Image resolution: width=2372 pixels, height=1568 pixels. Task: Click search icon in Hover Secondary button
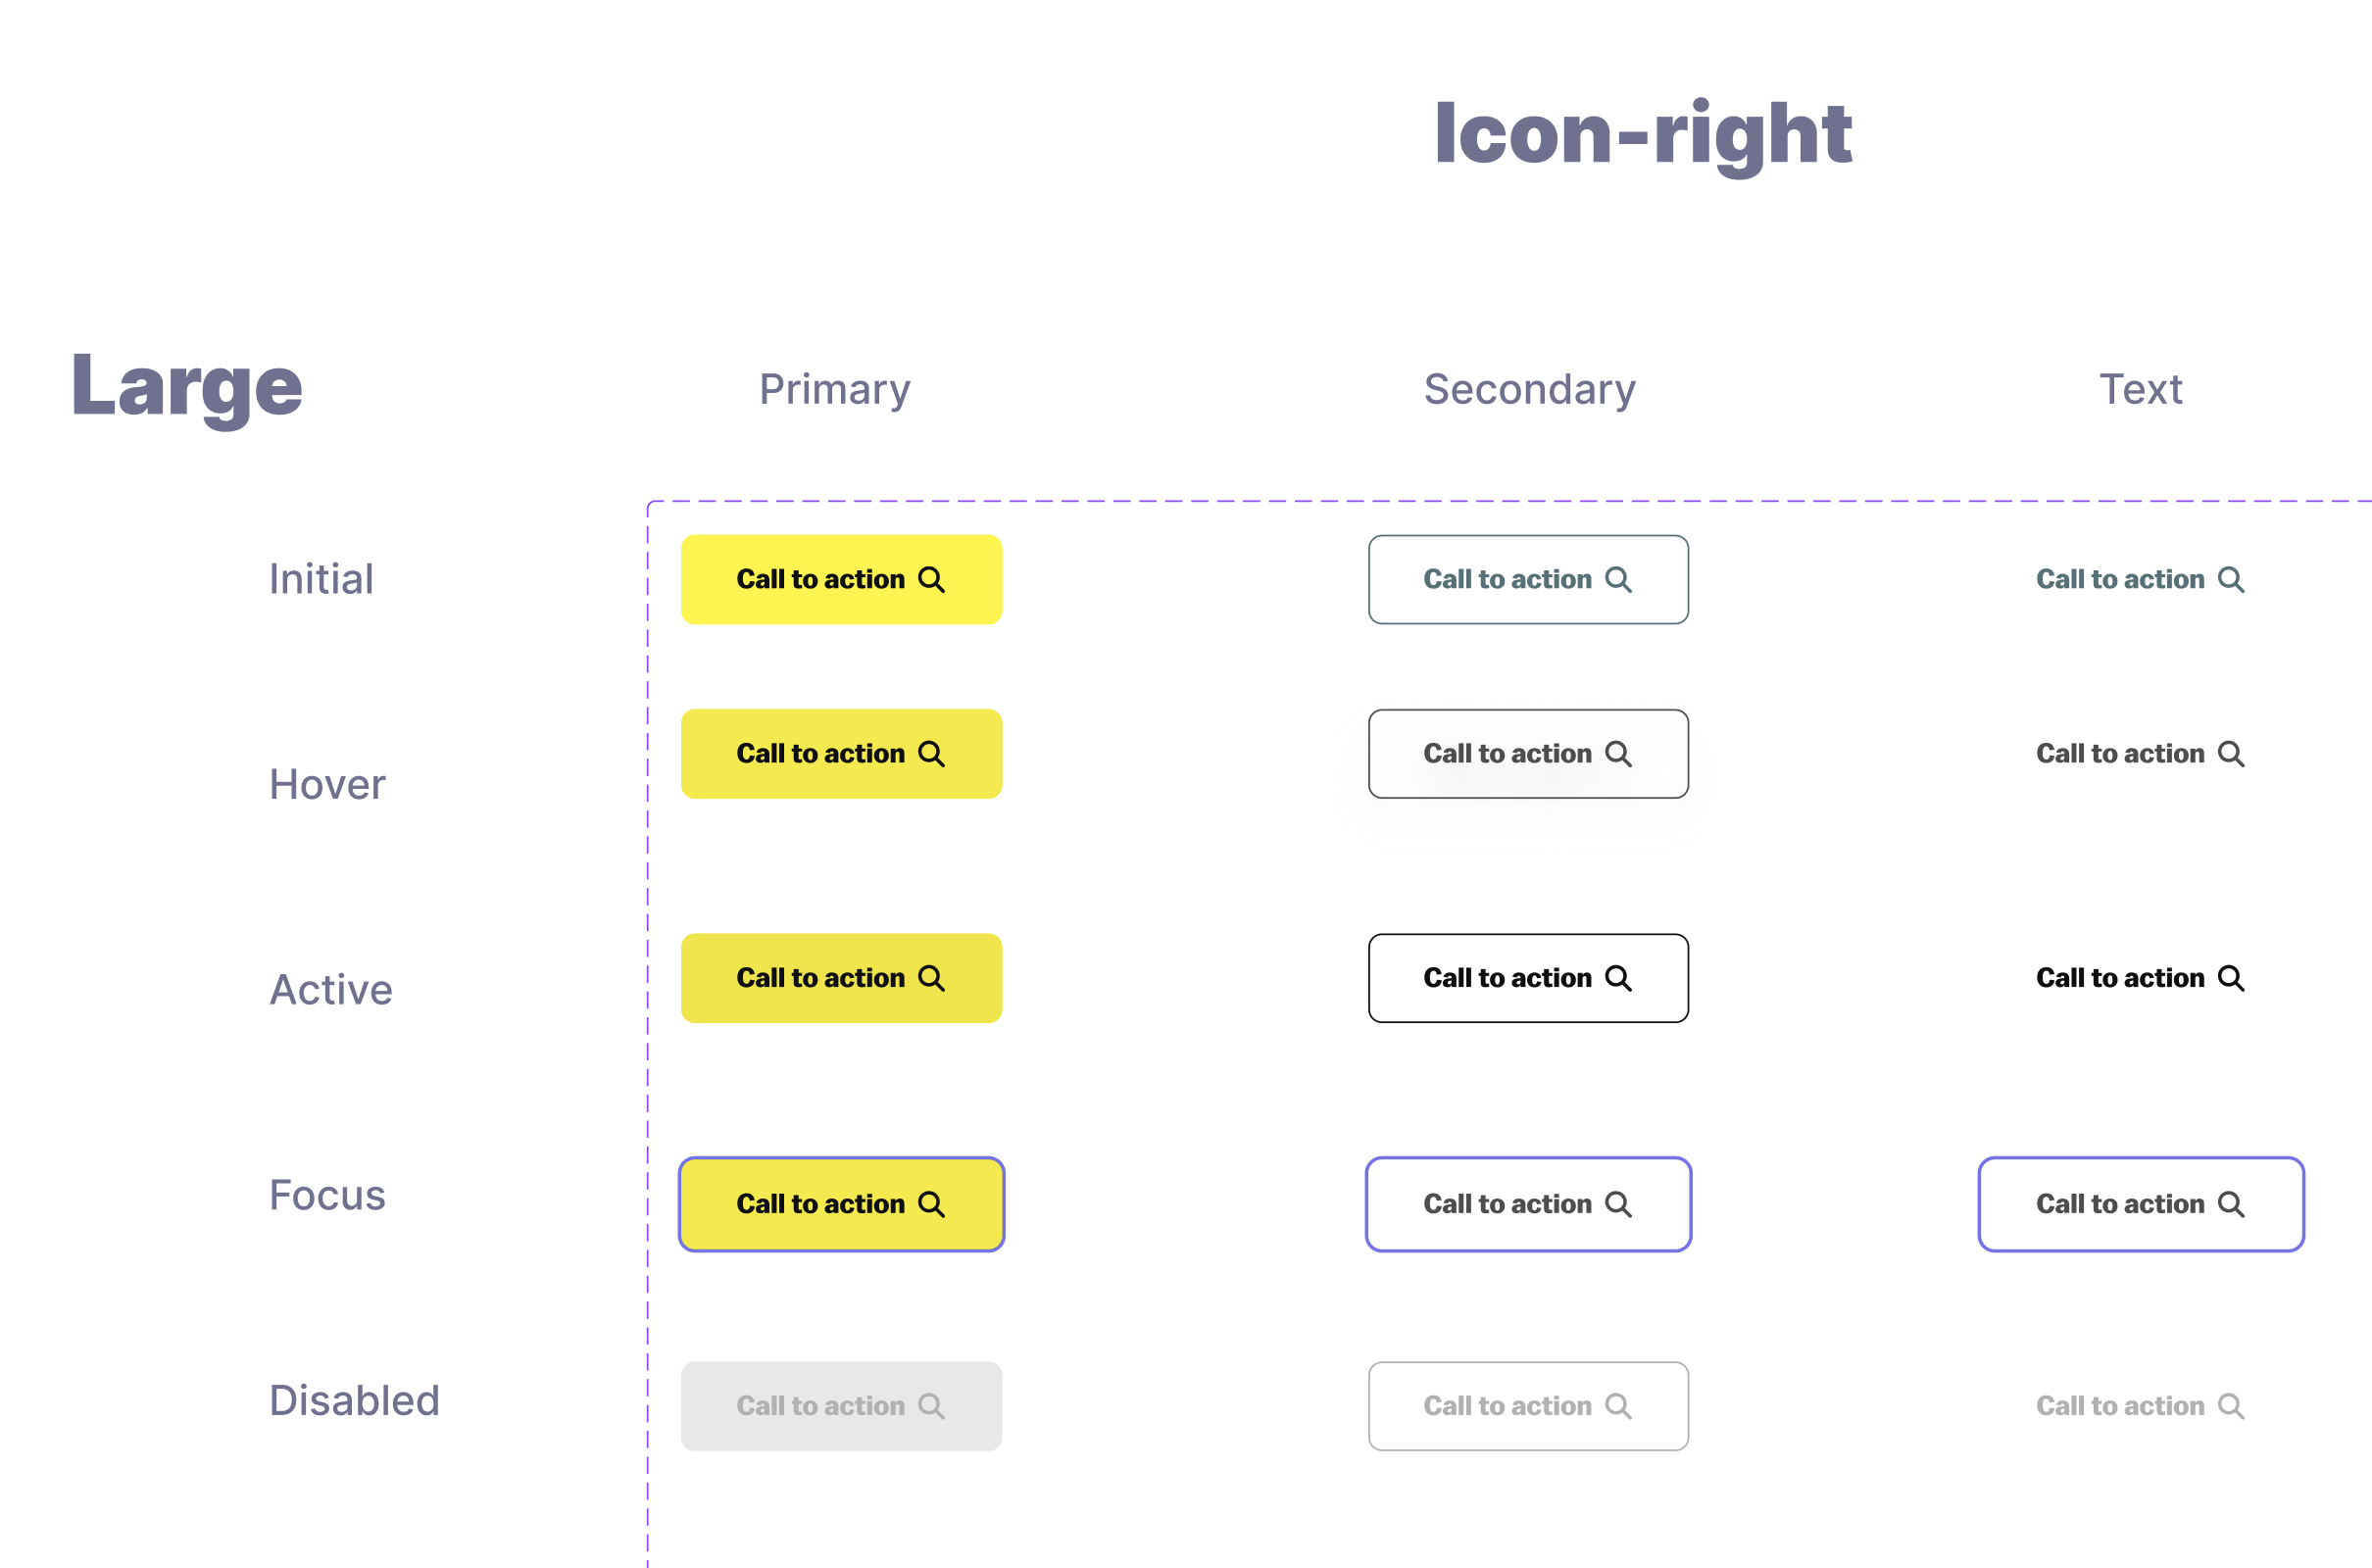click(x=1618, y=754)
